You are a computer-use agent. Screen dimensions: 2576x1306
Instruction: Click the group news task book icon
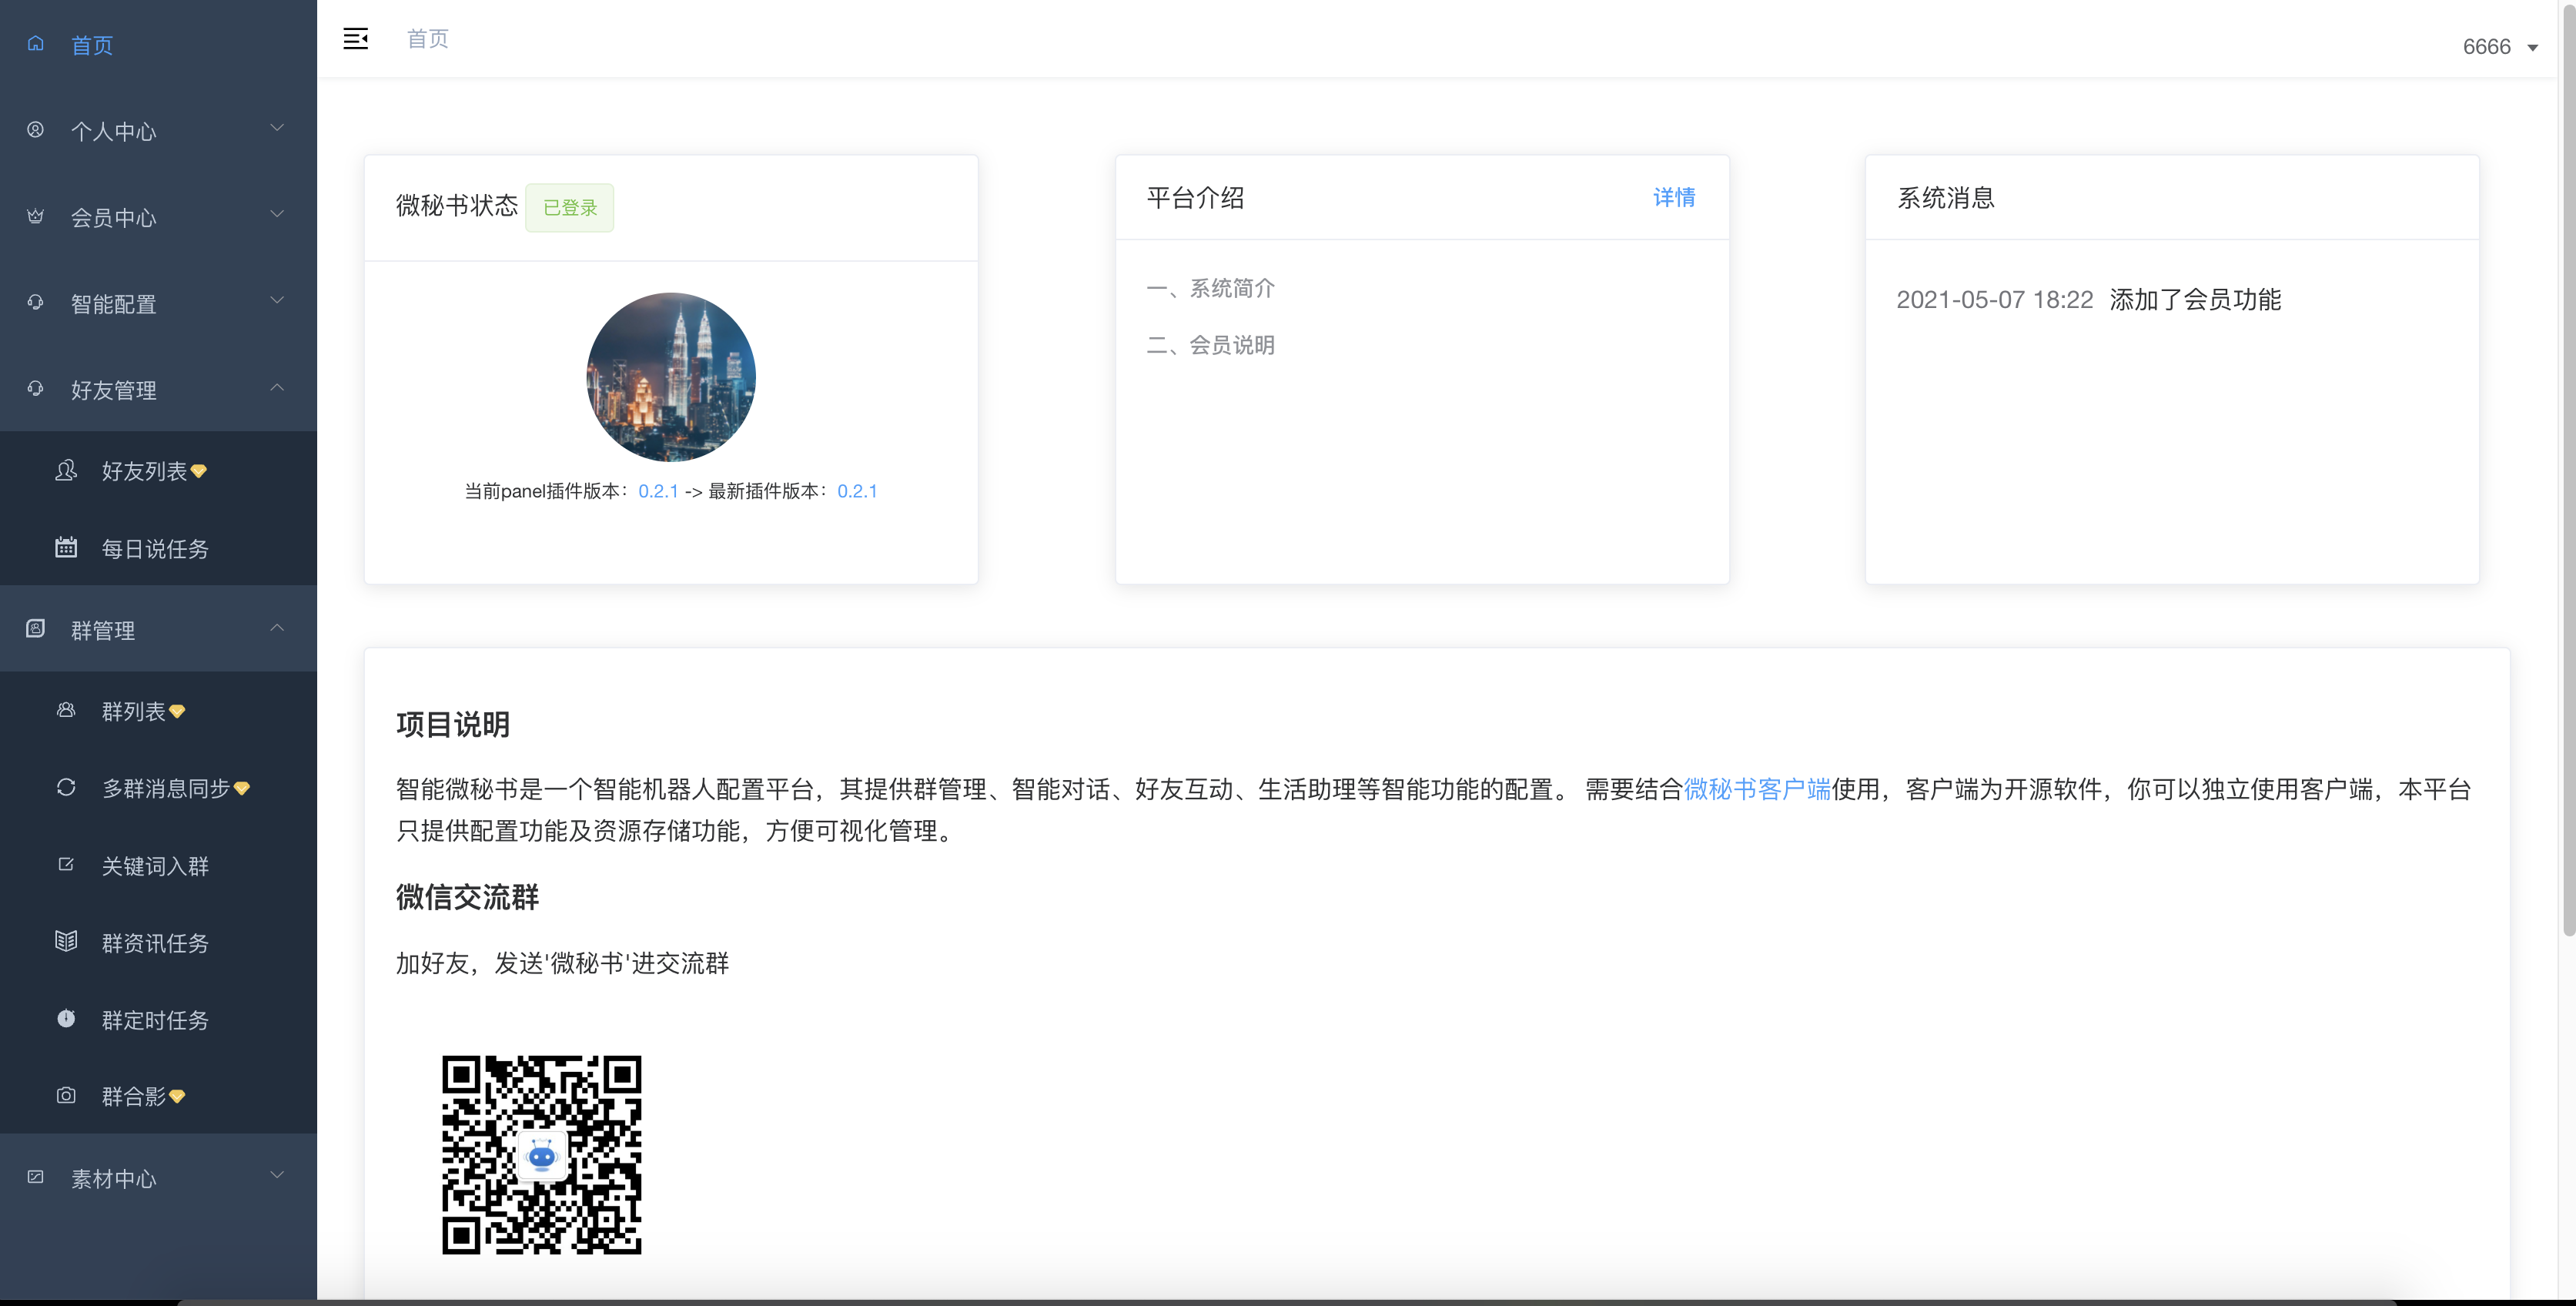point(66,941)
